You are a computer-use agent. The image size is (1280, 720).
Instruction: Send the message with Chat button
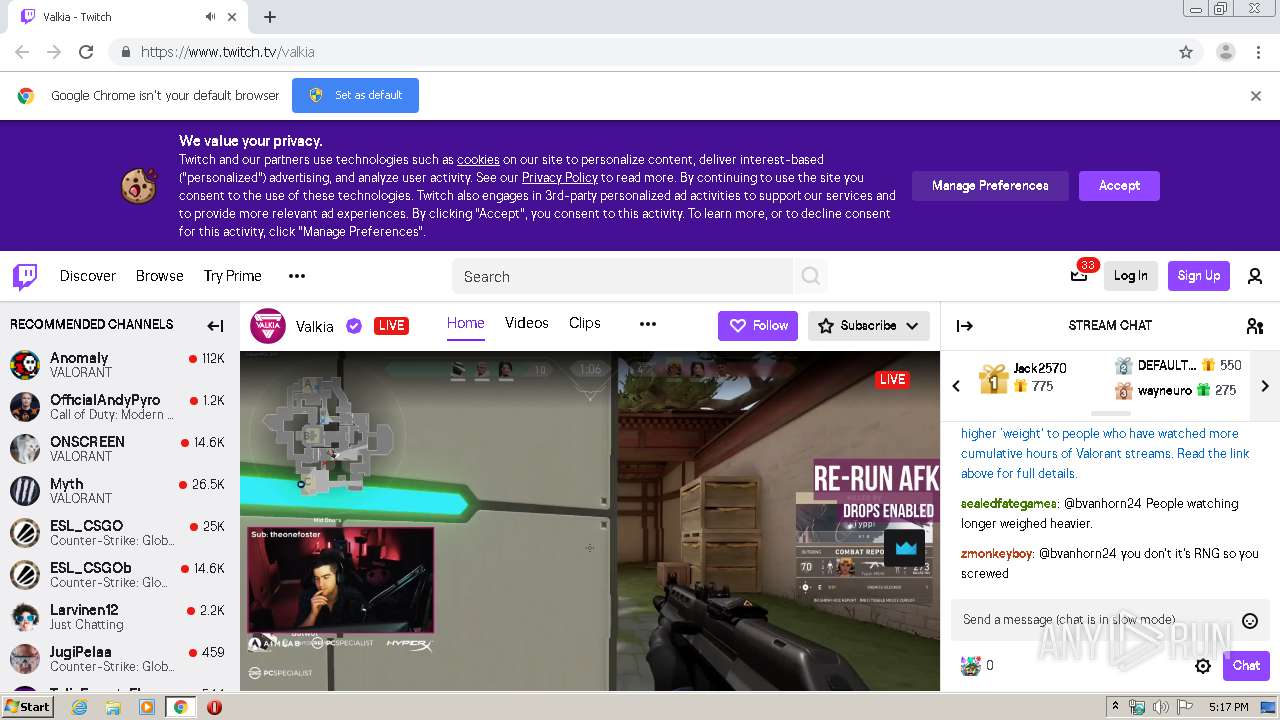(x=1246, y=666)
